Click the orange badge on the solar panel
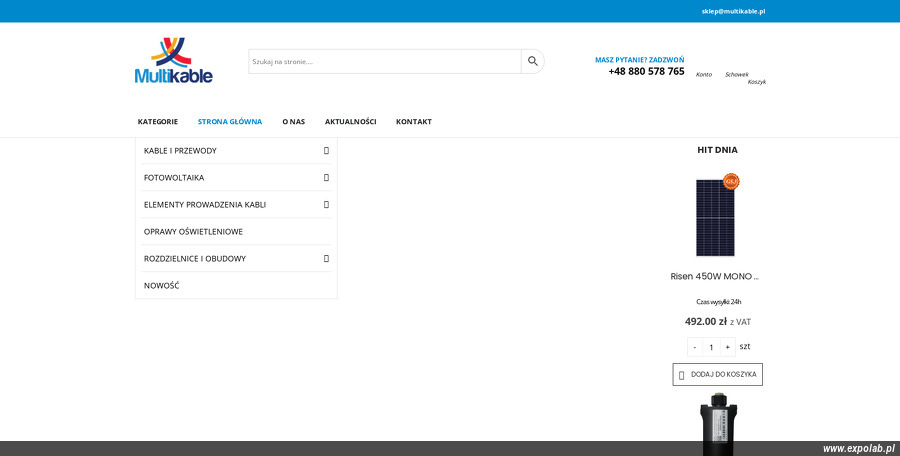Screen dimensions: 900x456 tap(731, 181)
